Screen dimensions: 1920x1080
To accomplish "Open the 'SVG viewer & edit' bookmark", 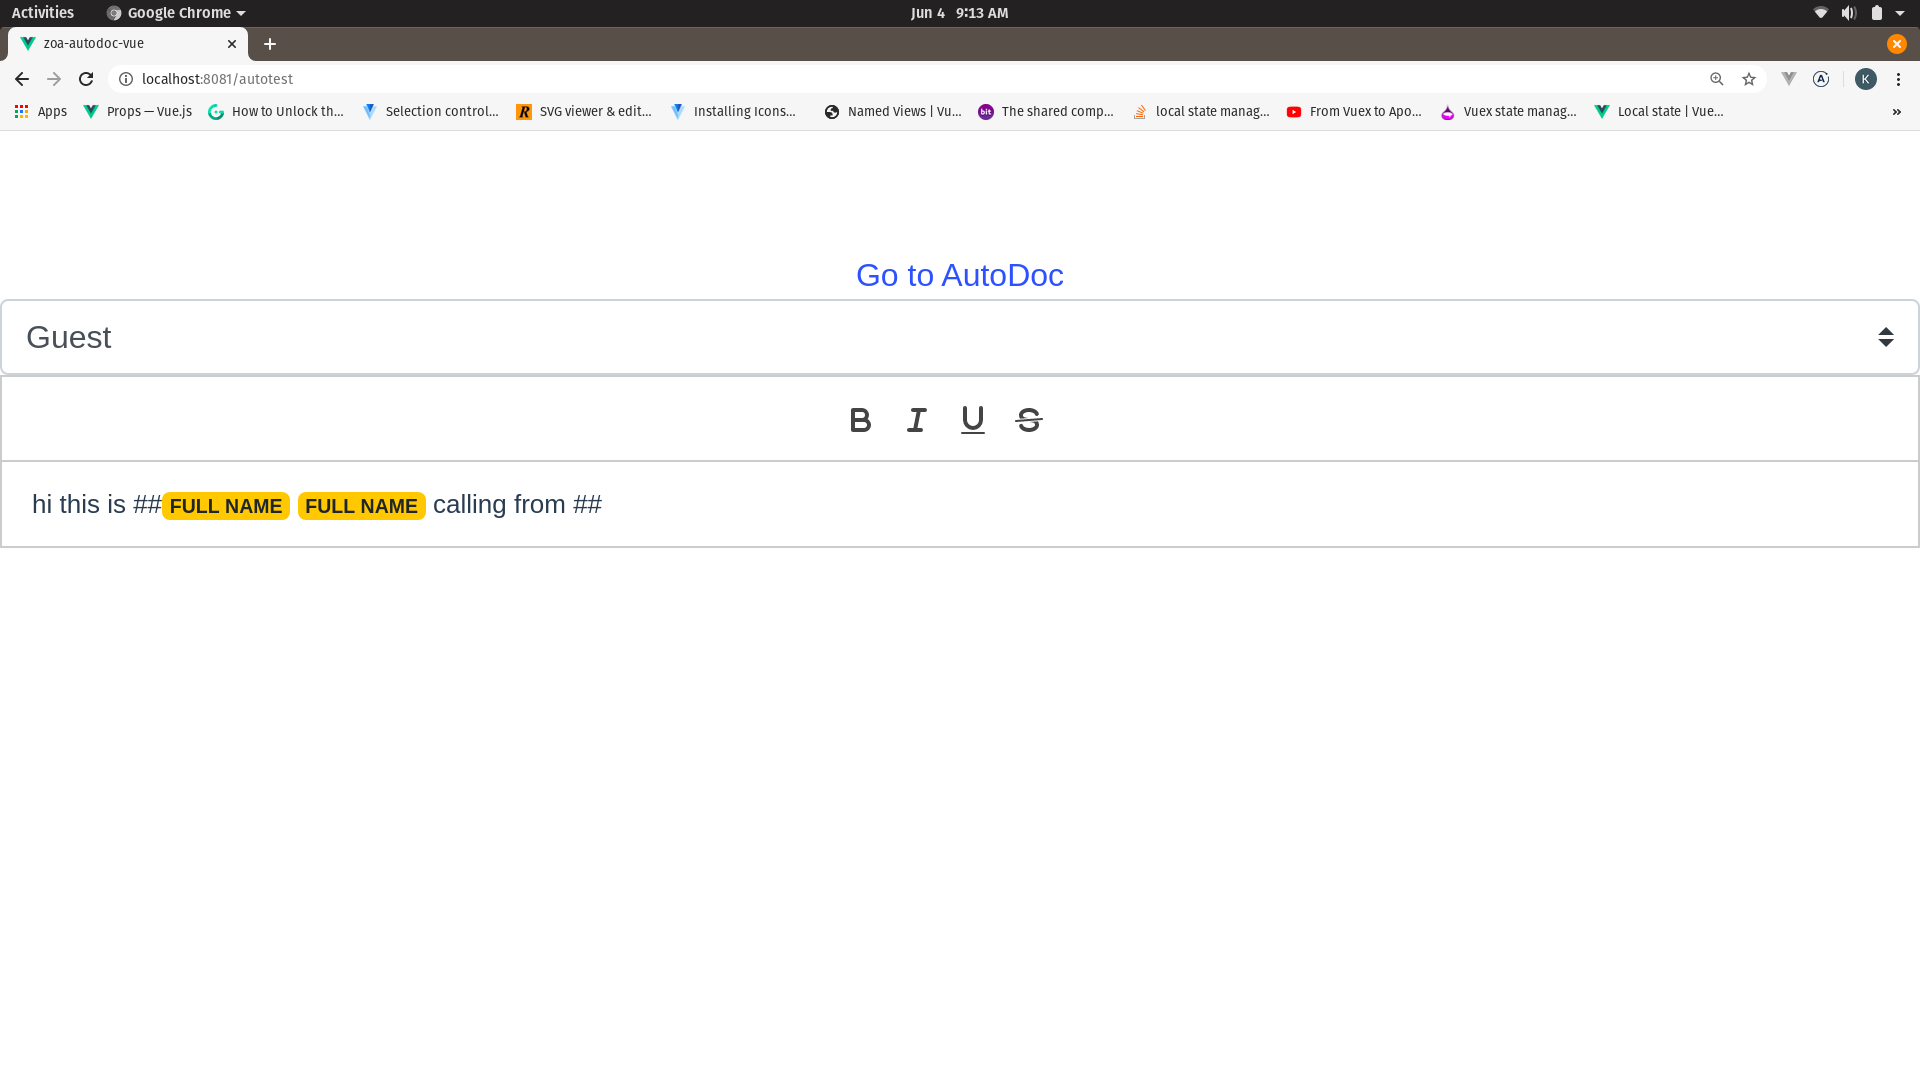I will click(x=584, y=111).
